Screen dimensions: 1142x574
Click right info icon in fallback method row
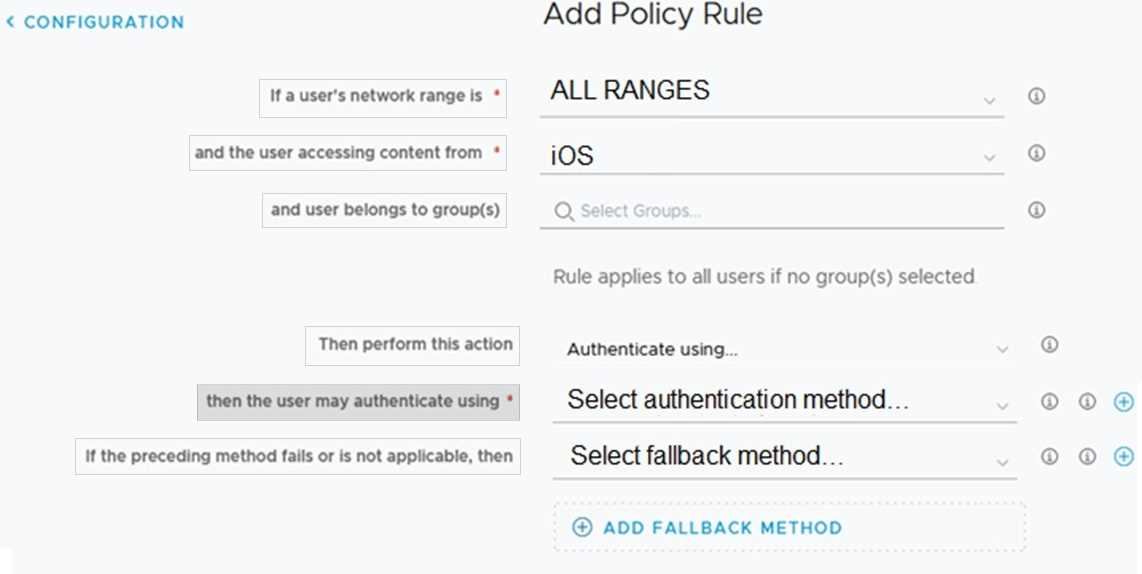point(1087,457)
